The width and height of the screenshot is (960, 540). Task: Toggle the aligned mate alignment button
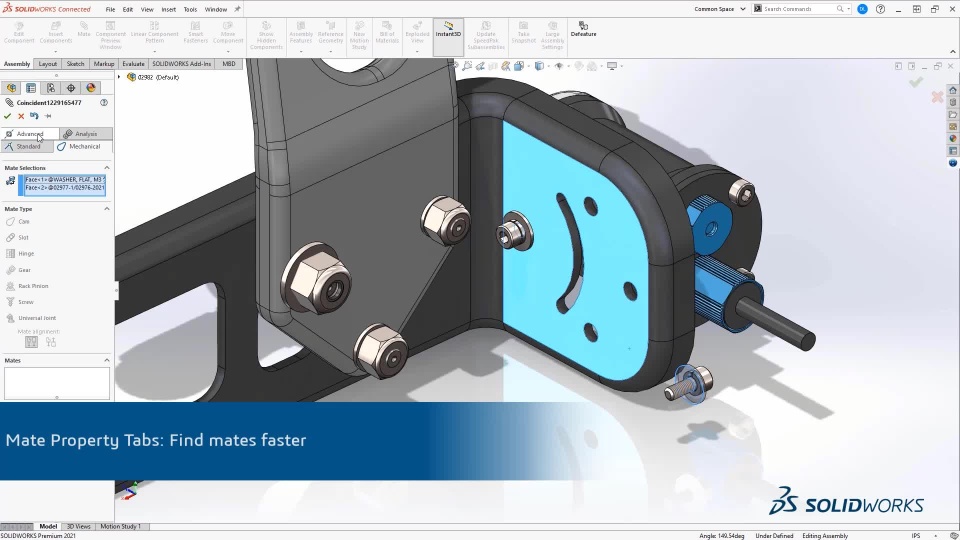[x=31, y=342]
